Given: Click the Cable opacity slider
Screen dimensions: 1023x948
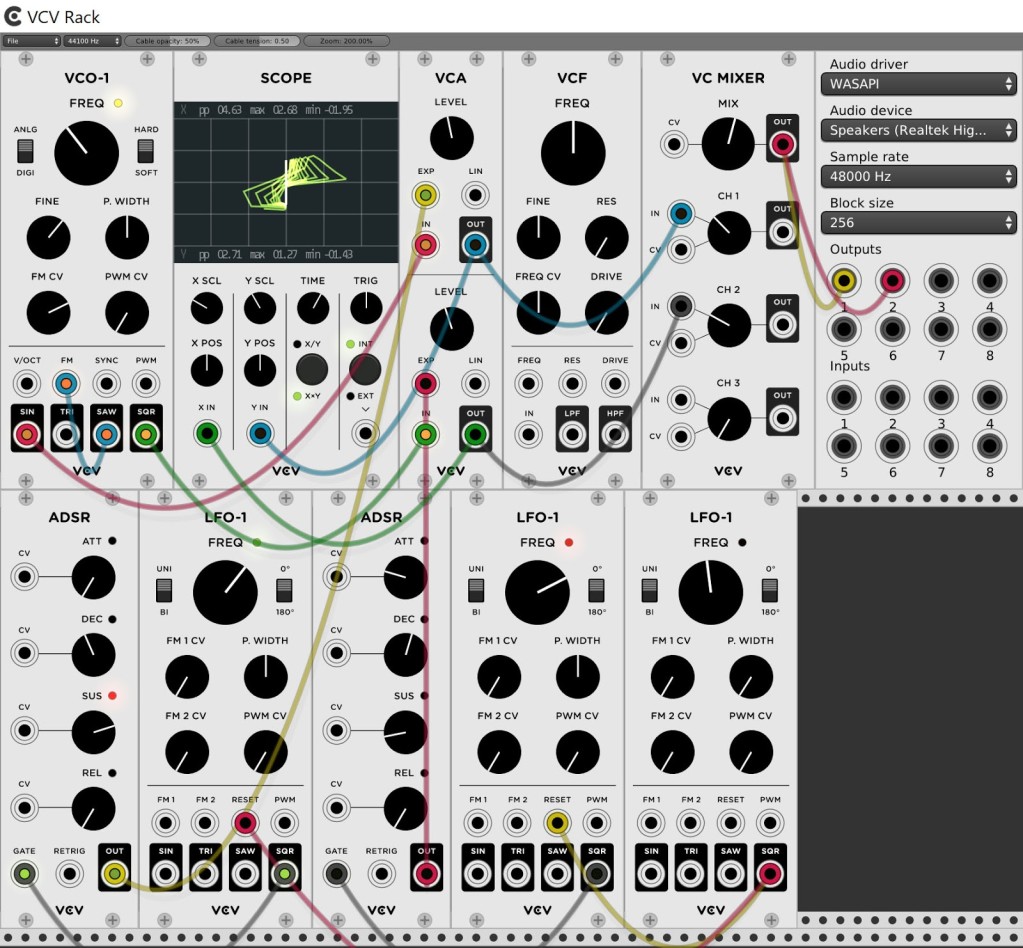Looking at the screenshot, I should coord(167,41).
